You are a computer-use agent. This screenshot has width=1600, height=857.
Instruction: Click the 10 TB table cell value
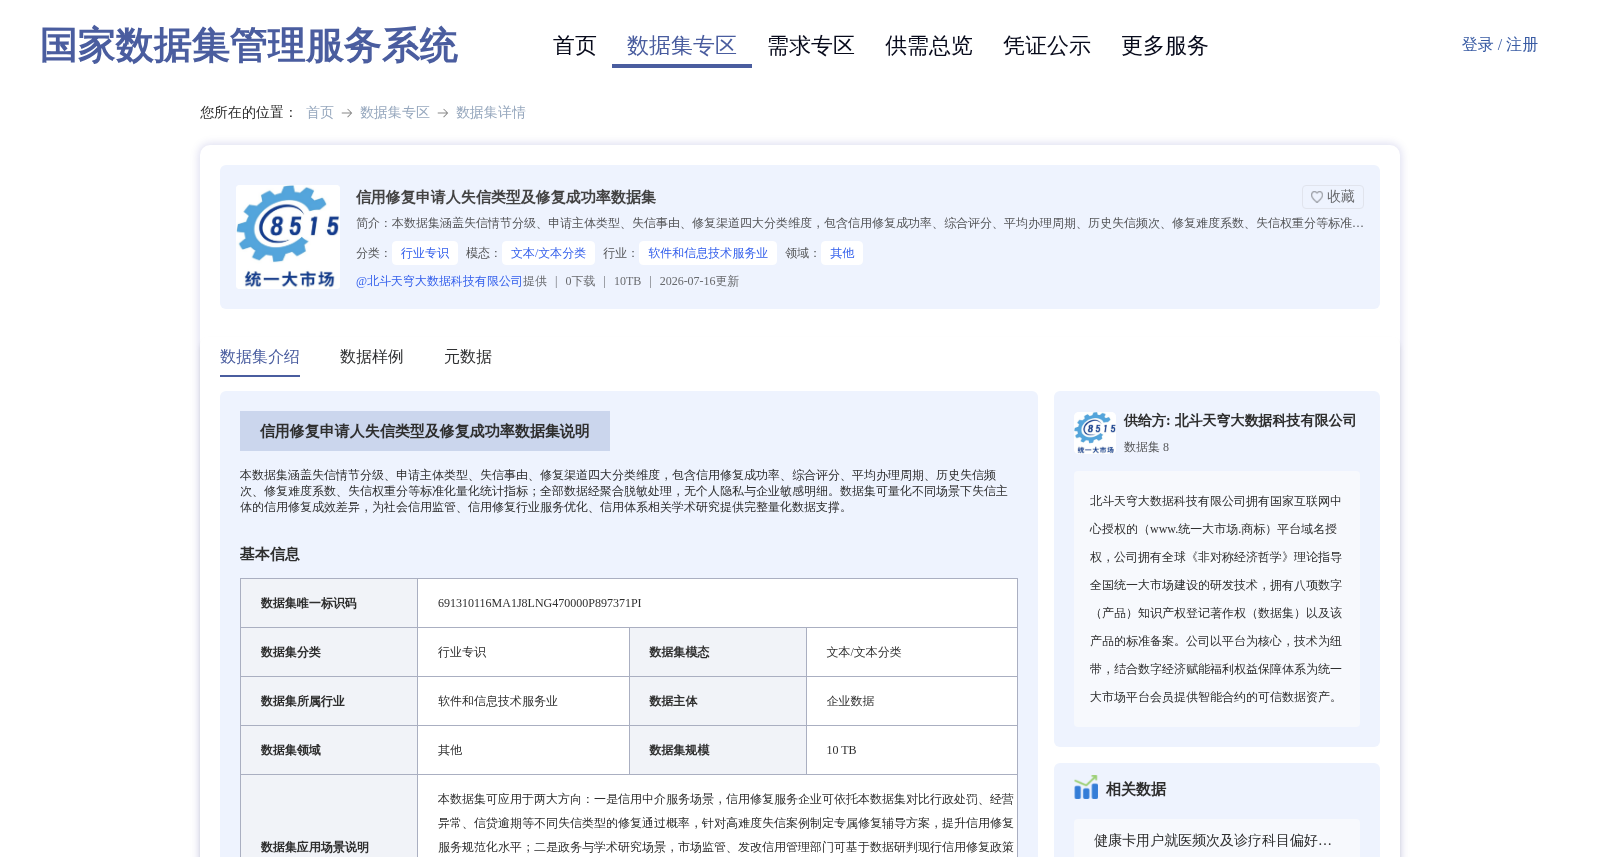pyautogui.click(x=841, y=750)
